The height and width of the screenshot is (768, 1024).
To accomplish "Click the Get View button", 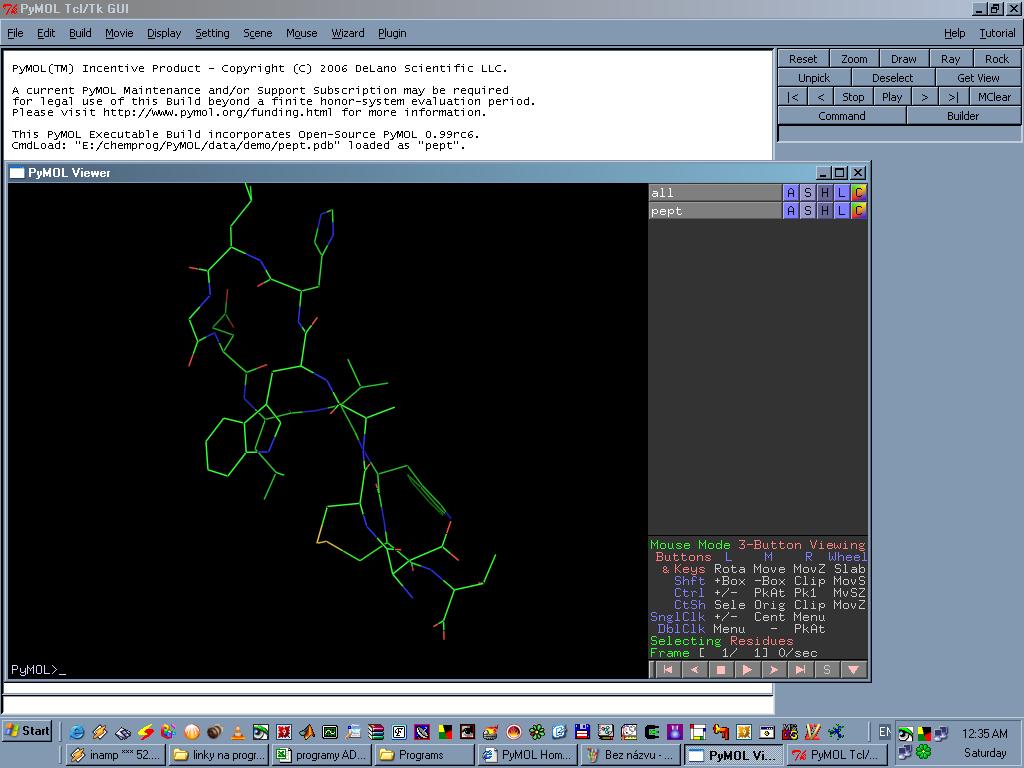I will click(x=978, y=78).
